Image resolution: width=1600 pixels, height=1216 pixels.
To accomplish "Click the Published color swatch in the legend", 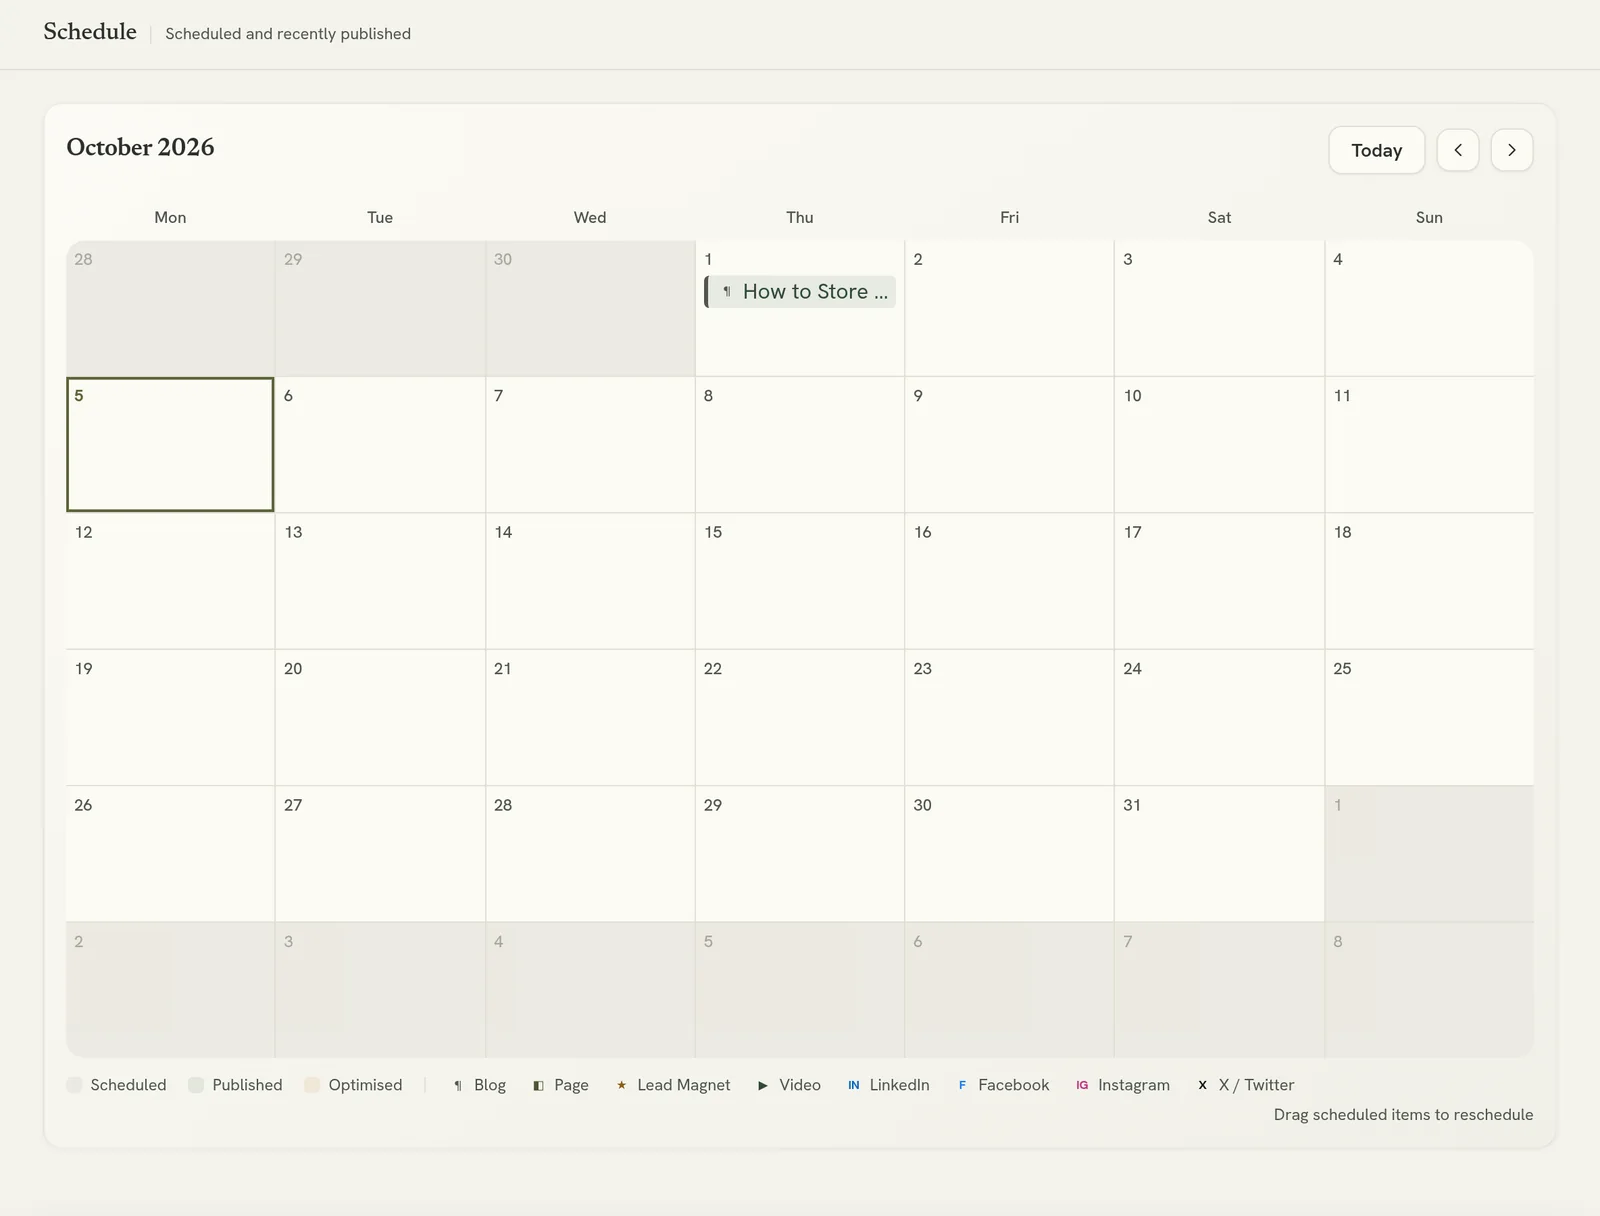I will (x=196, y=1085).
